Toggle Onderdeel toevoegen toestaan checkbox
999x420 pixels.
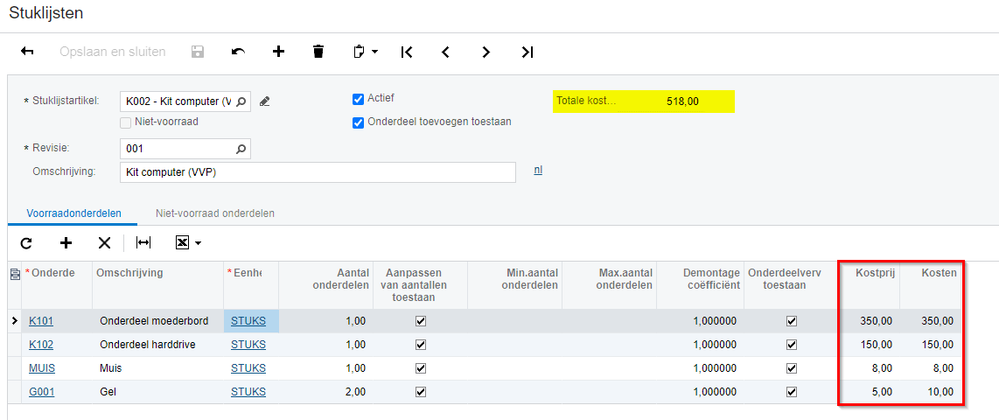[x=358, y=122]
